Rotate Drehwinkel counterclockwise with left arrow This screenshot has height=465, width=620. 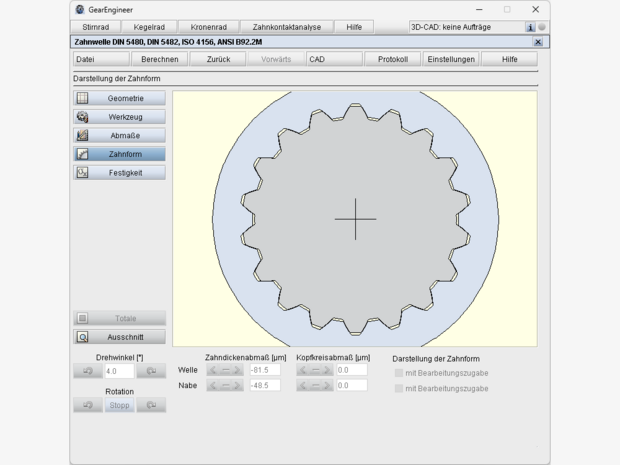86,371
